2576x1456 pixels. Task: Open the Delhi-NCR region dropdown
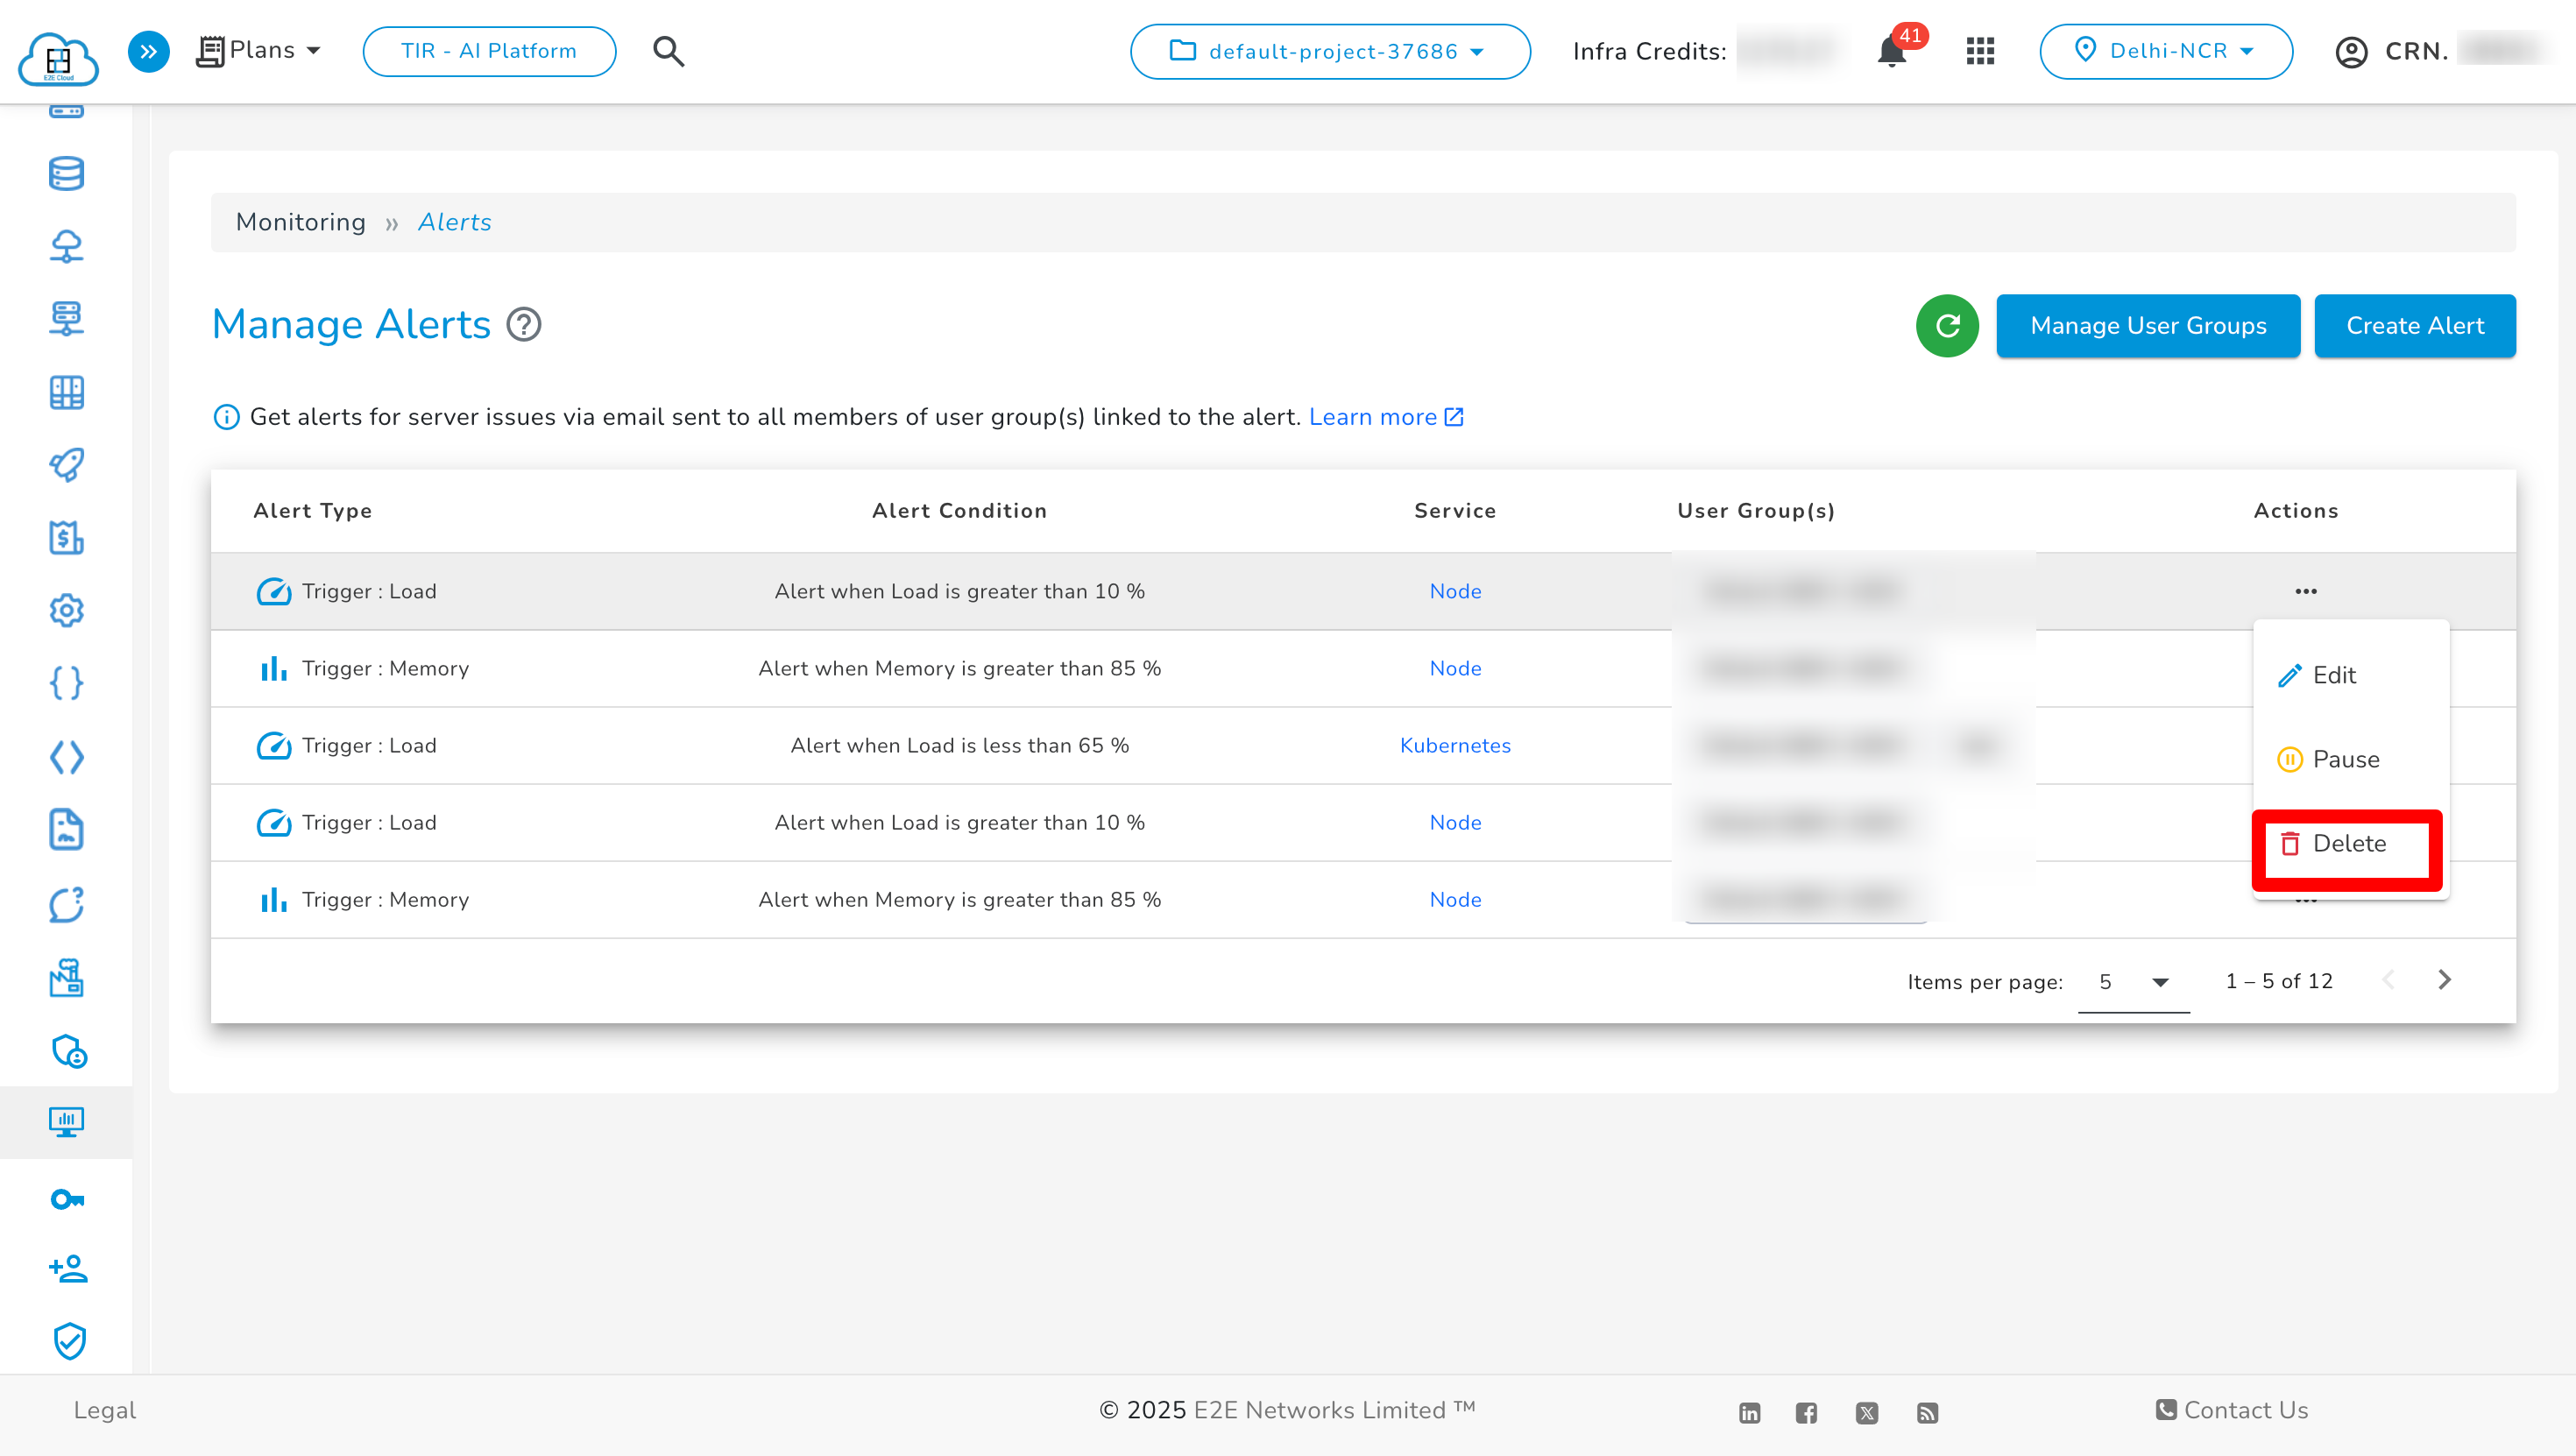(x=2165, y=51)
